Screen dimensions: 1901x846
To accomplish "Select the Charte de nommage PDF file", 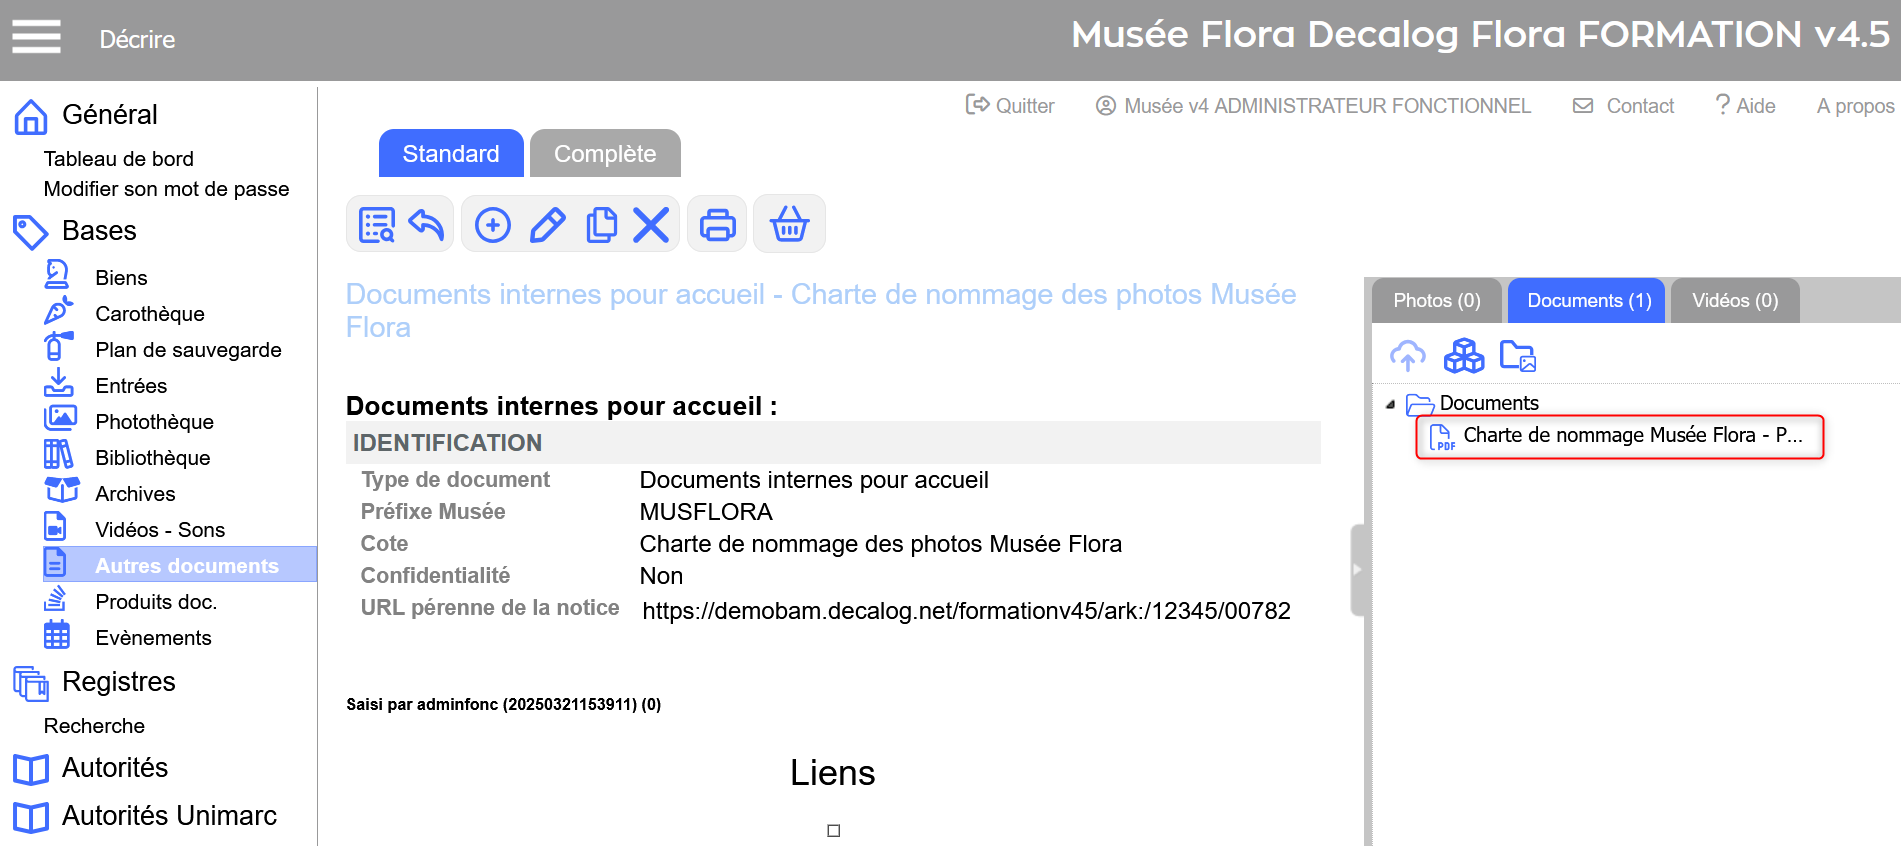I will pyautogui.click(x=1620, y=436).
